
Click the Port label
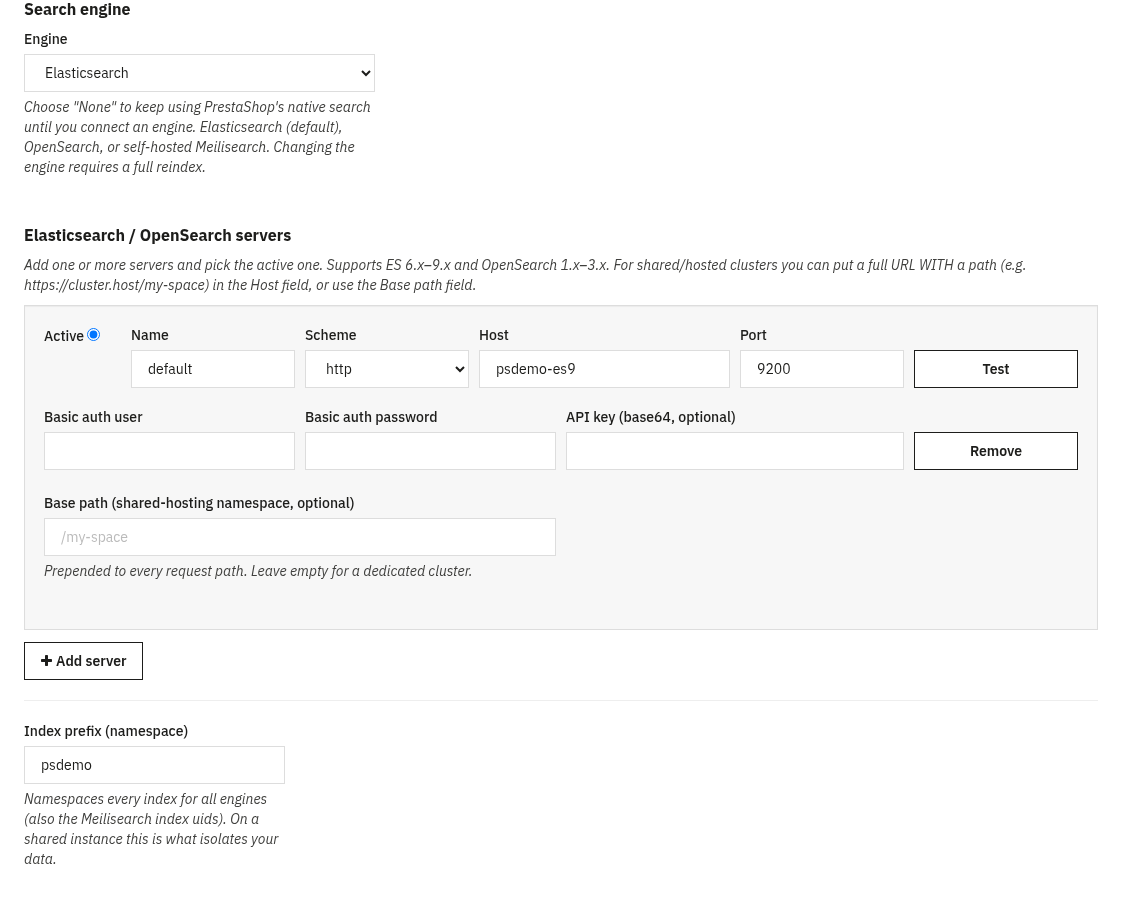pos(753,335)
